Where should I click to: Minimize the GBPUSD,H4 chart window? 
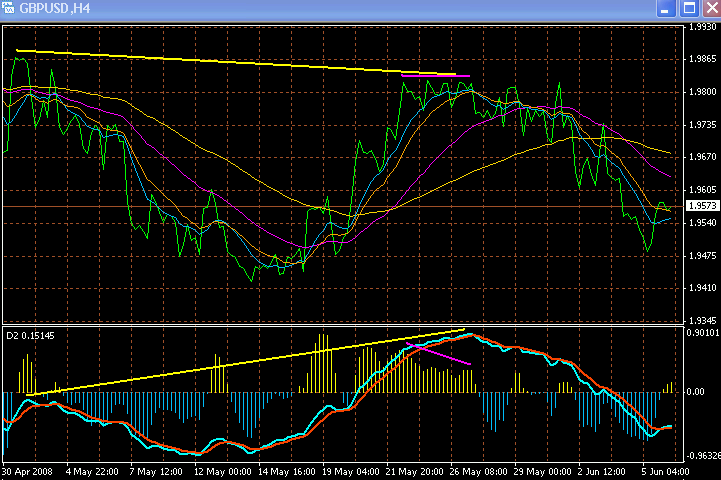[x=666, y=9]
